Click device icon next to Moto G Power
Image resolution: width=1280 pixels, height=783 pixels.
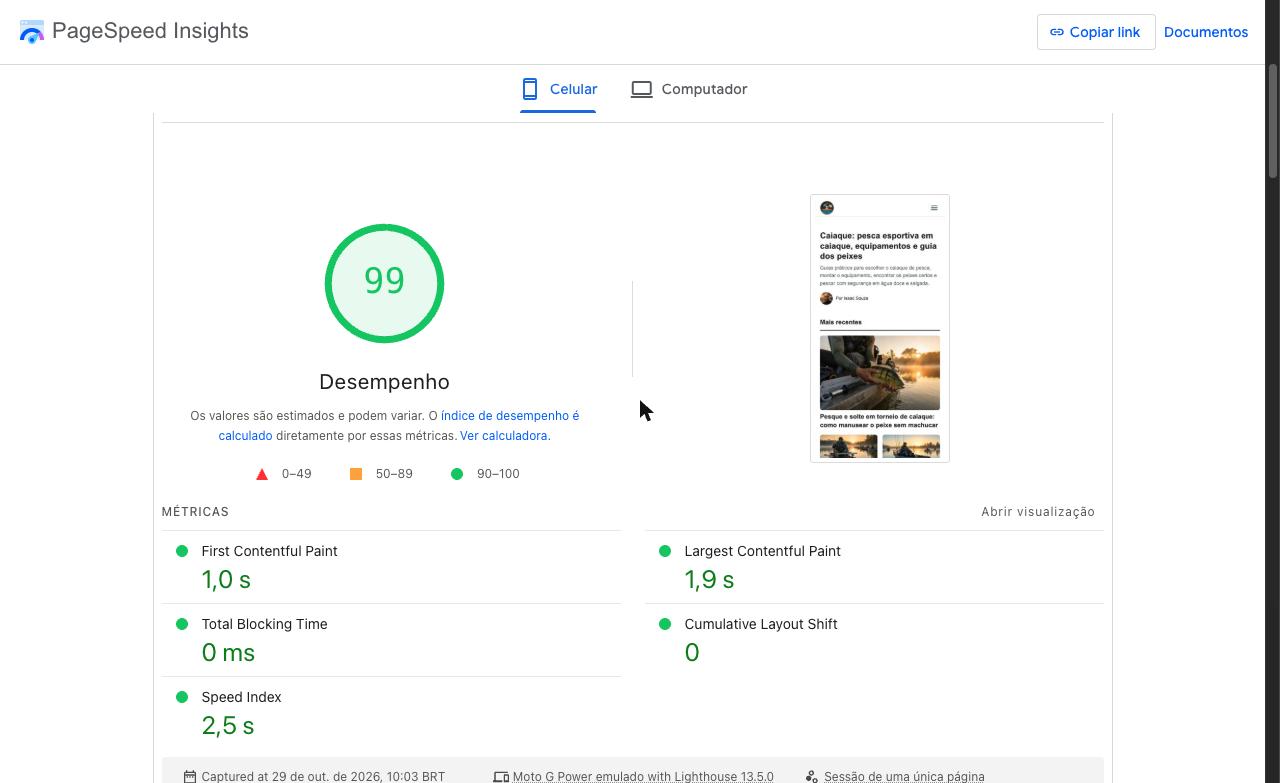501,776
